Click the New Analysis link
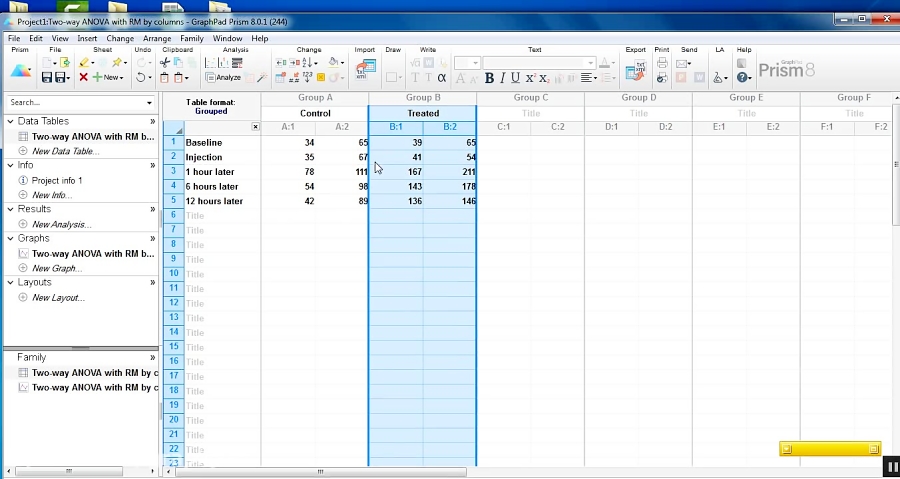The image size is (900, 479). [61, 224]
